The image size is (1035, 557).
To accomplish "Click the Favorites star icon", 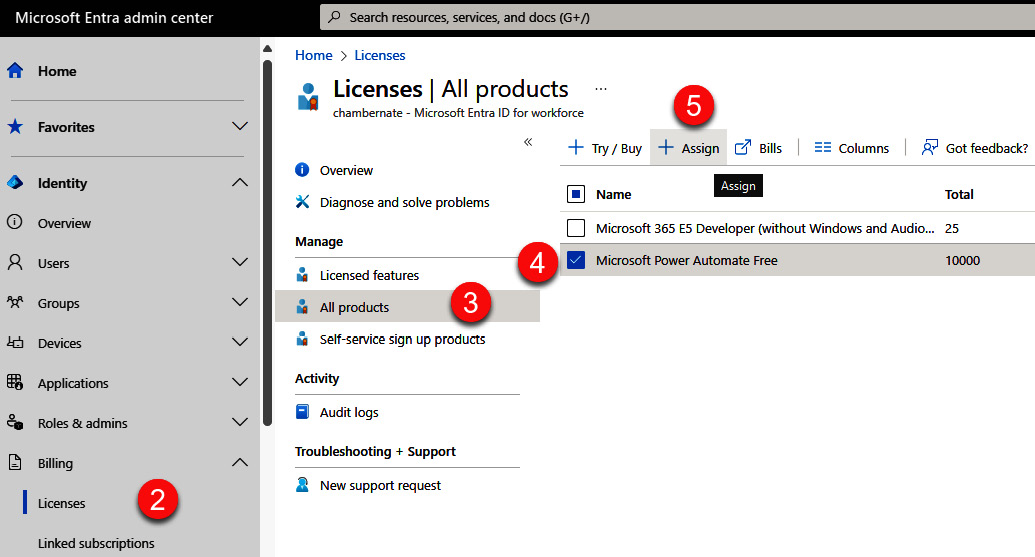I will (x=15, y=127).
